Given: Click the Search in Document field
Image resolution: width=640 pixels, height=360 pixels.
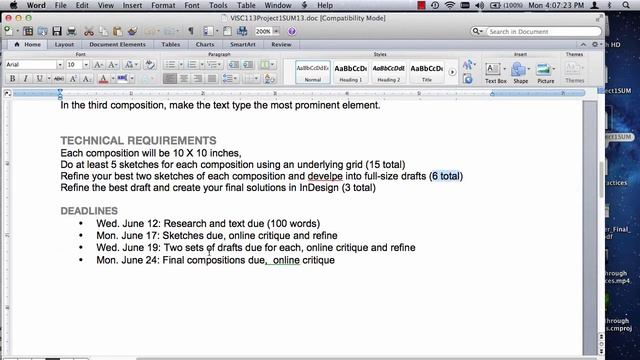Looking at the screenshot, I should click(x=536, y=31).
